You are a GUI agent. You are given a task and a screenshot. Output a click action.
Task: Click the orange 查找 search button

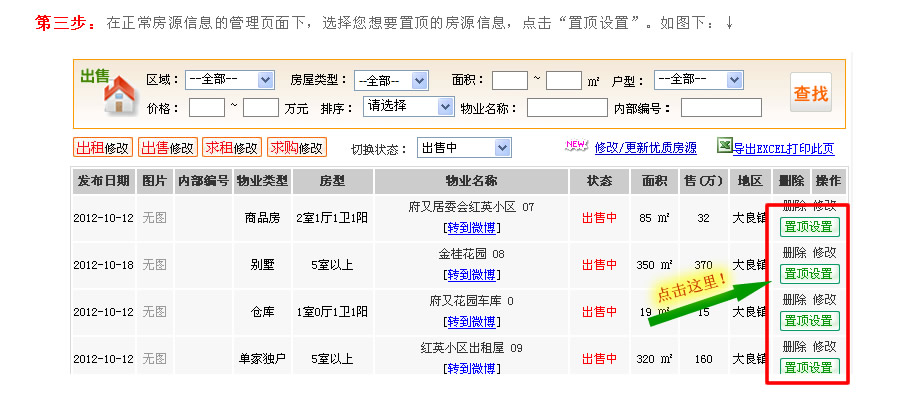(810, 92)
